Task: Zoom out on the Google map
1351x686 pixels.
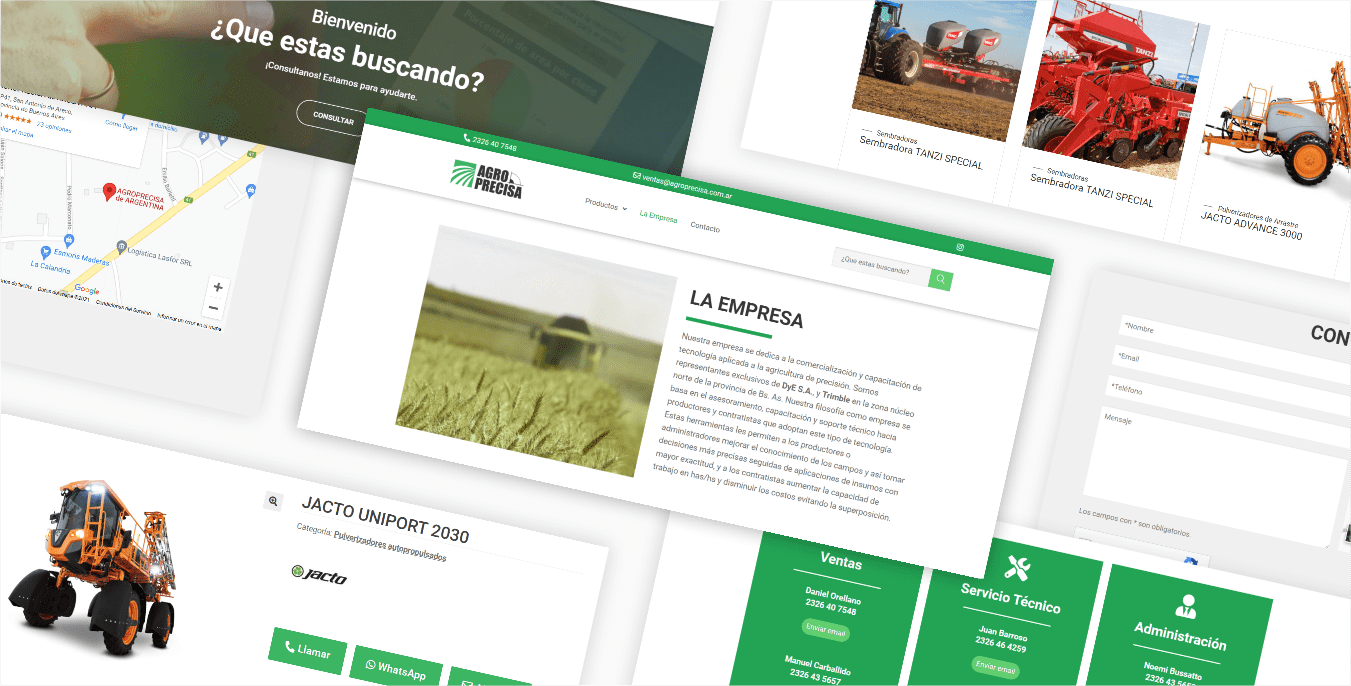Action: click(214, 308)
